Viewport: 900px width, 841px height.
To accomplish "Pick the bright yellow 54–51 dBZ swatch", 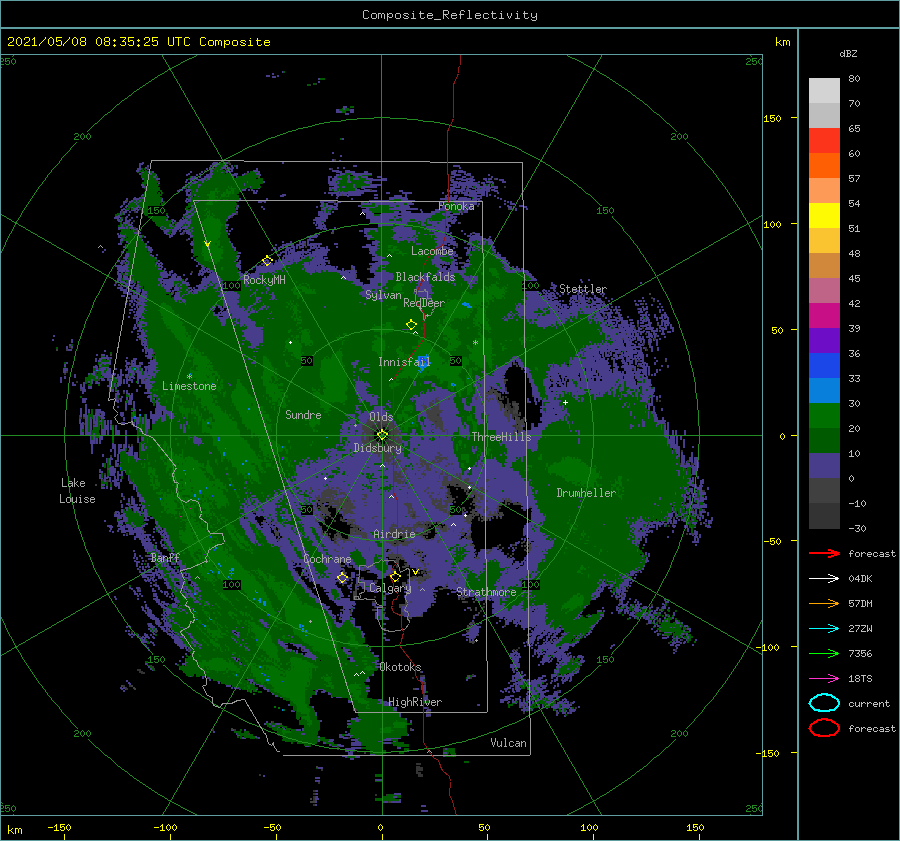I will pyautogui.click(x=824, y=216).
